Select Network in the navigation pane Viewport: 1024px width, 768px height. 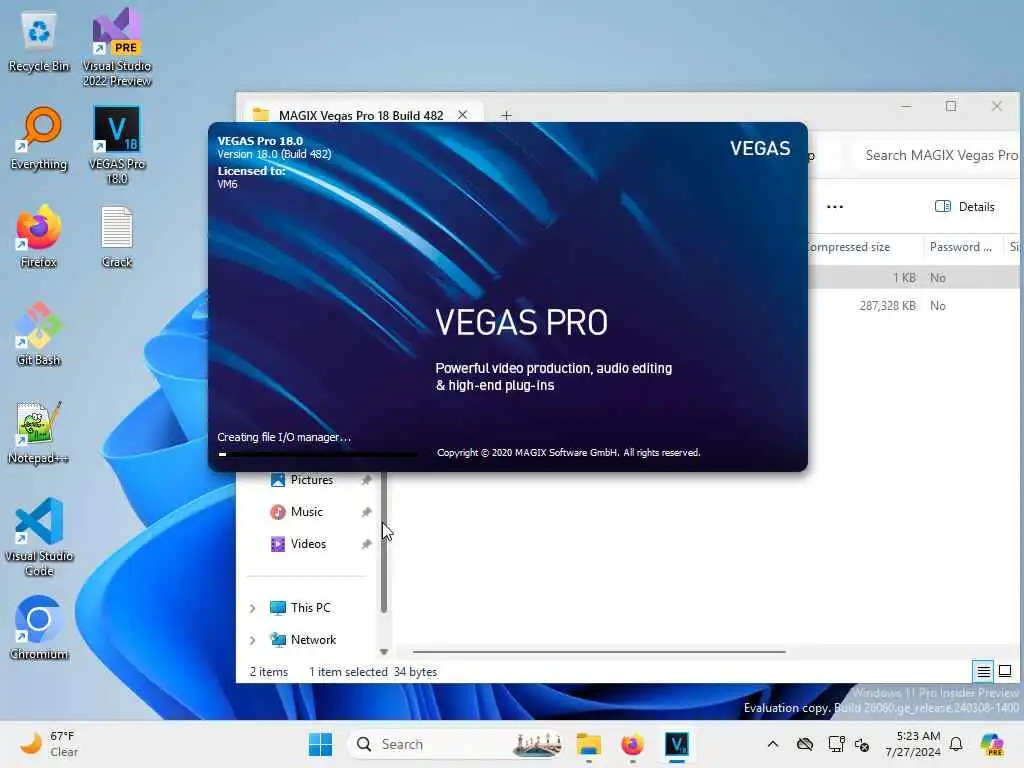[x=313, y=640]
